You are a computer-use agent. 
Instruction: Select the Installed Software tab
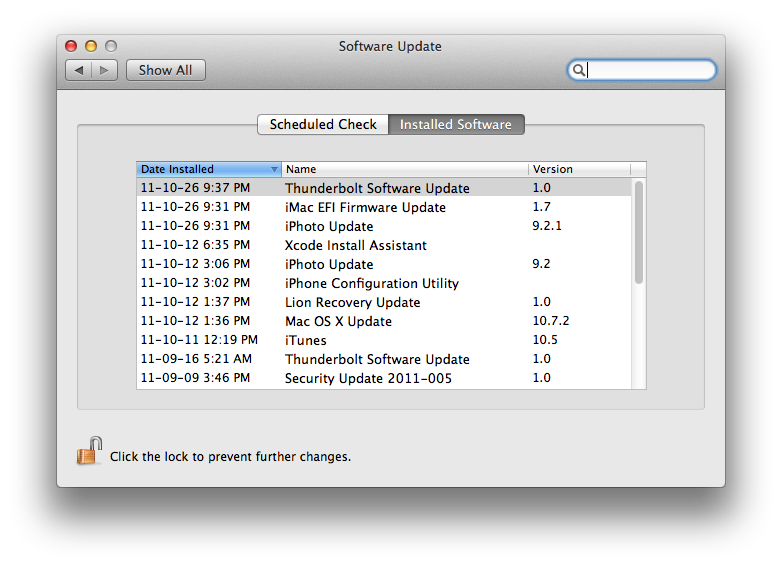point(456,124)
